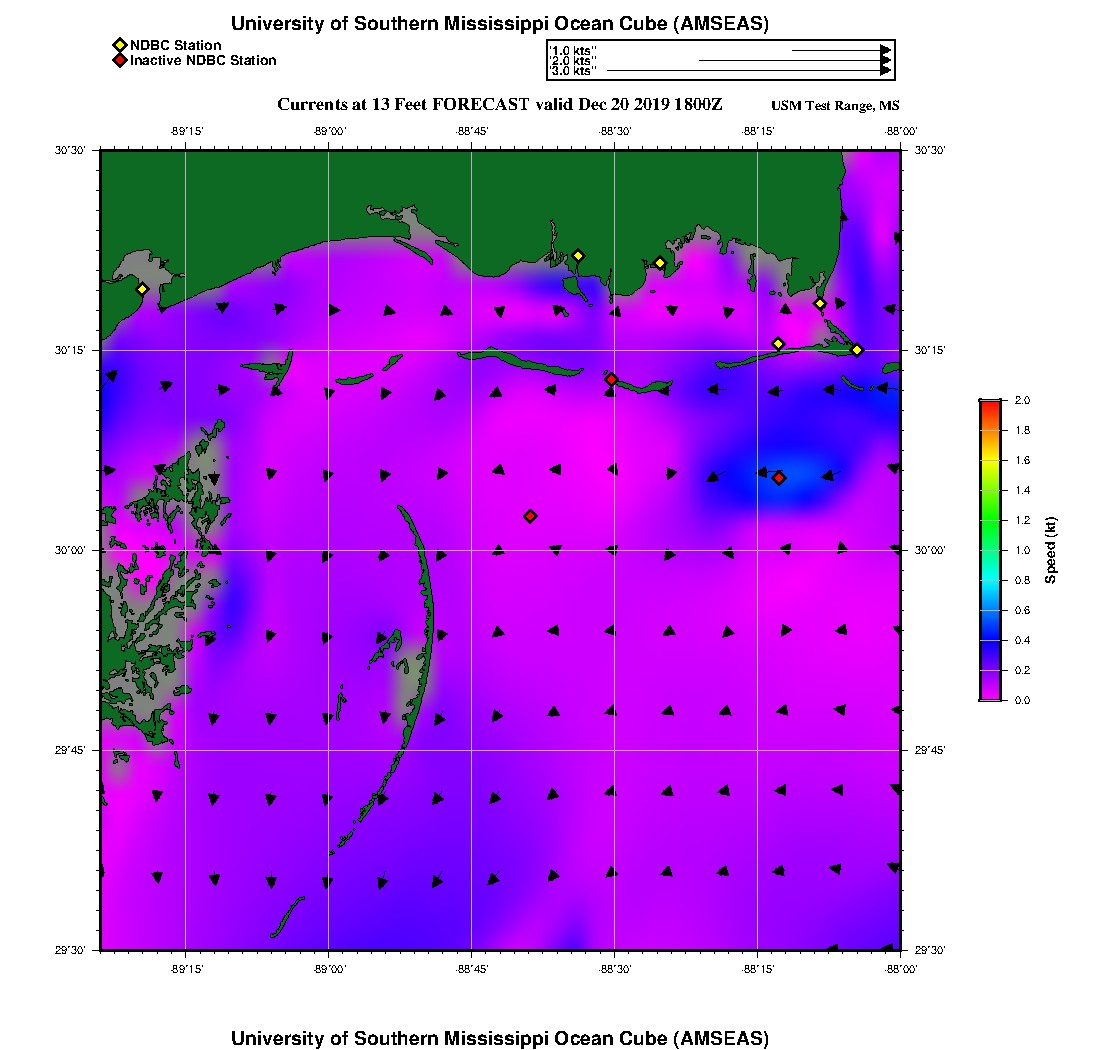Click the top University of Southern Mississippi title
The height and width of the screenshot is (1050, 1100).
coord(499,24)
